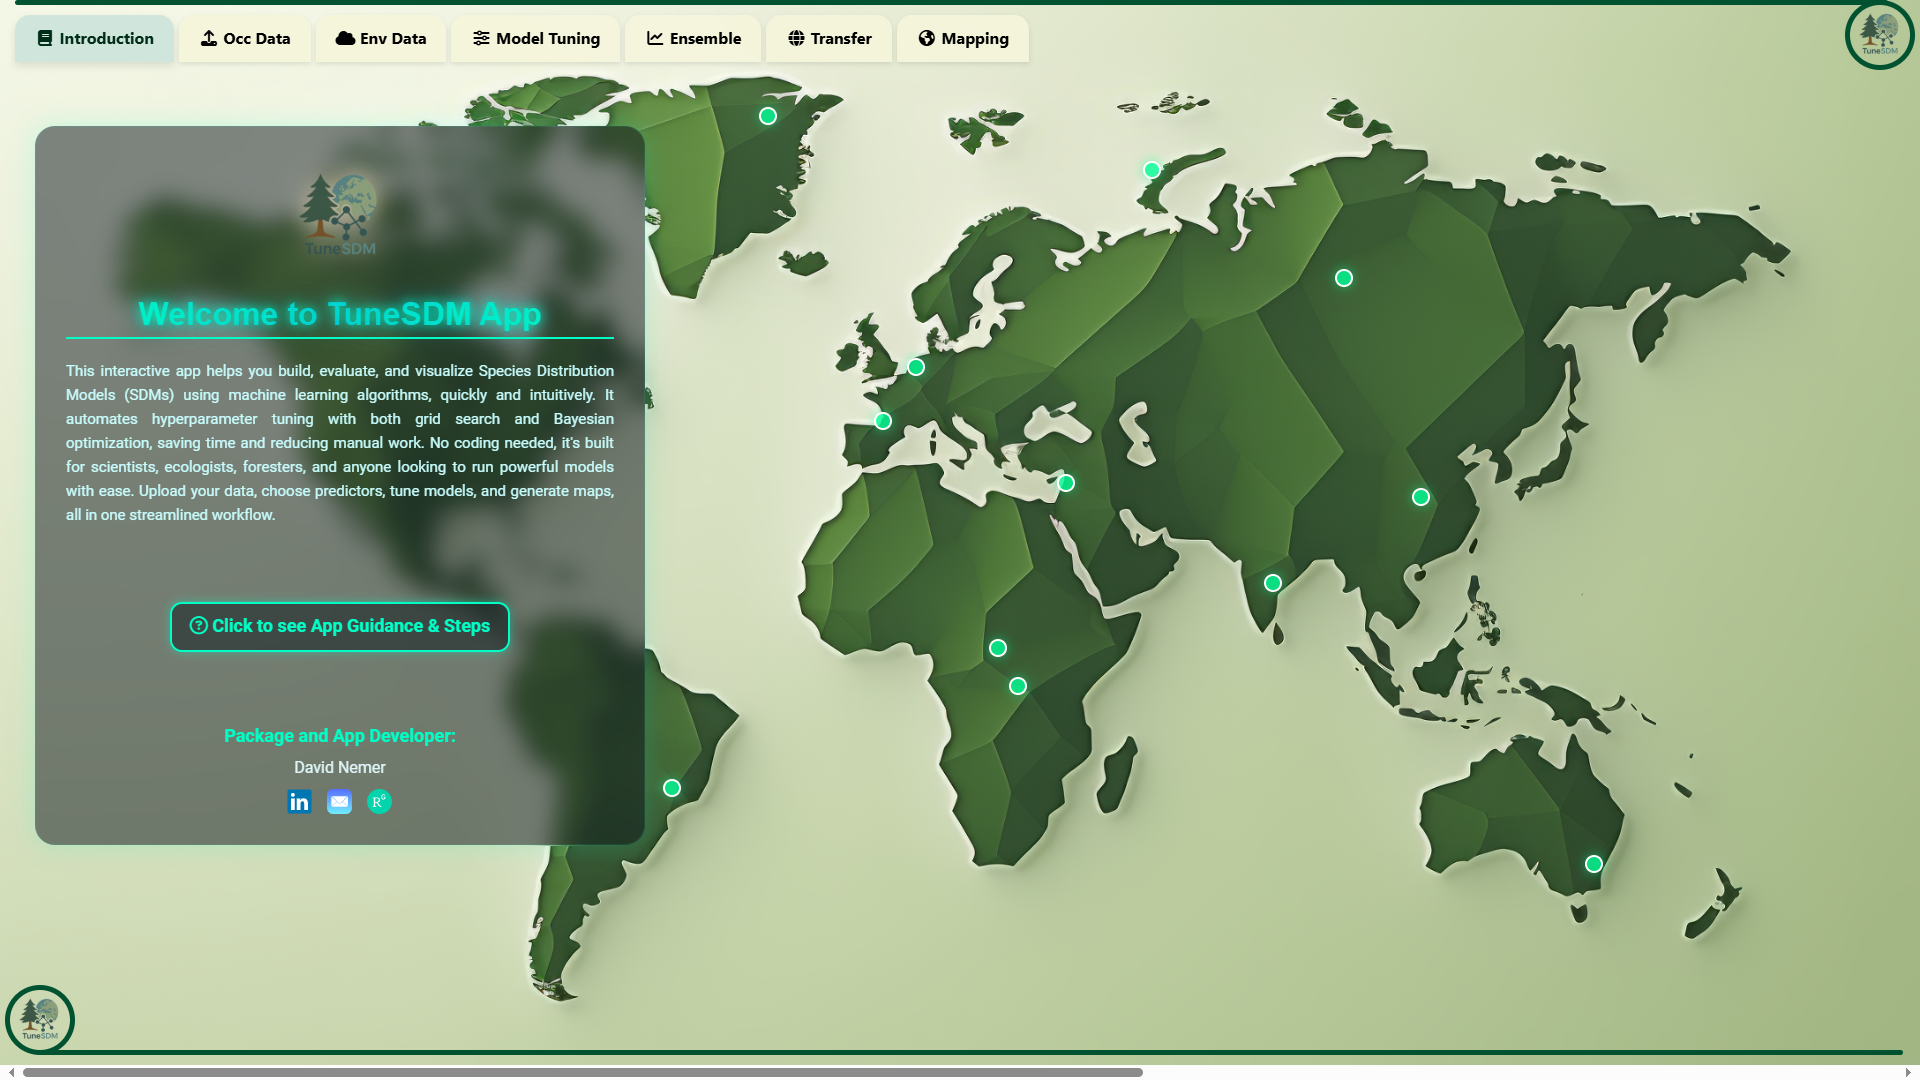Click the map marker dot in Siberia
The image size is (1920, 1080).
pos(1344,278)
